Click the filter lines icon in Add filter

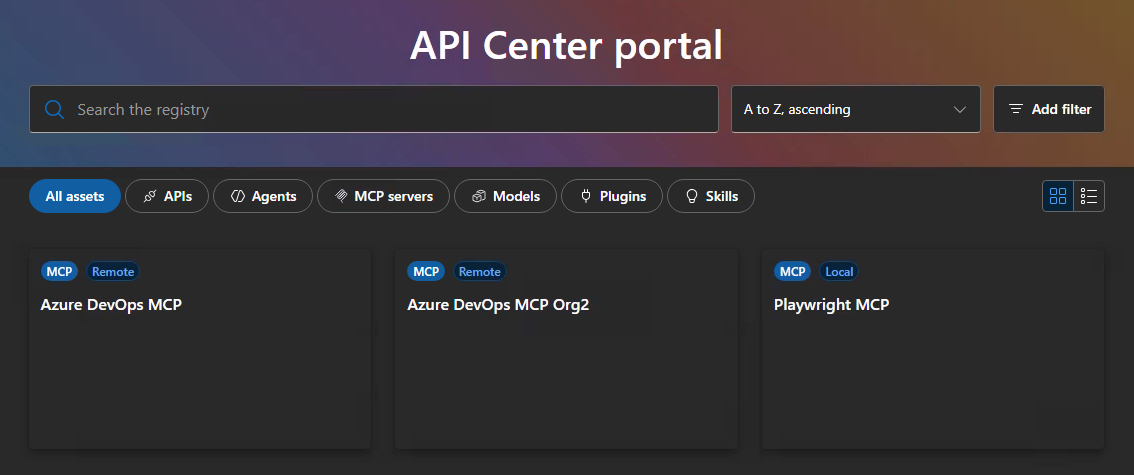(x=1016, y=109)
